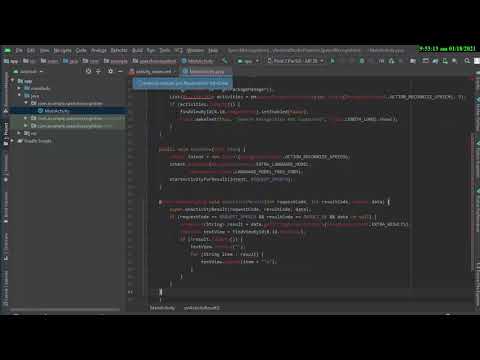The image size is (480, 360).
Task: Open the Window menu
Action: (x=195, y=50)
